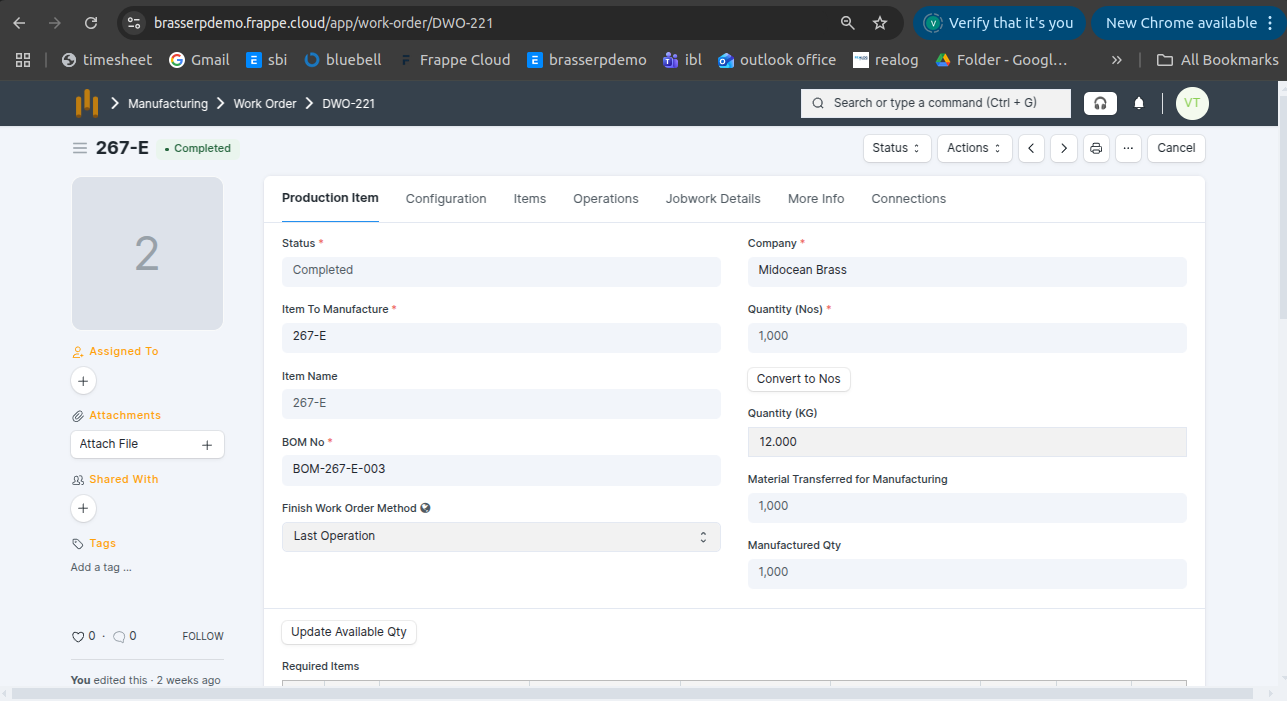Go to next work order arrow
The height and width of the screenshot is (701, 1287).
coord(1063,148)
